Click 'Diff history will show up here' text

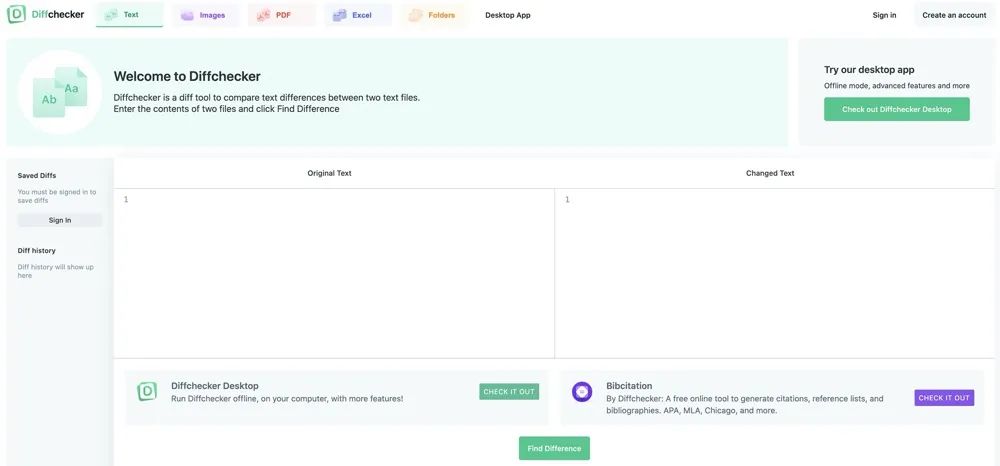[55, 271]
